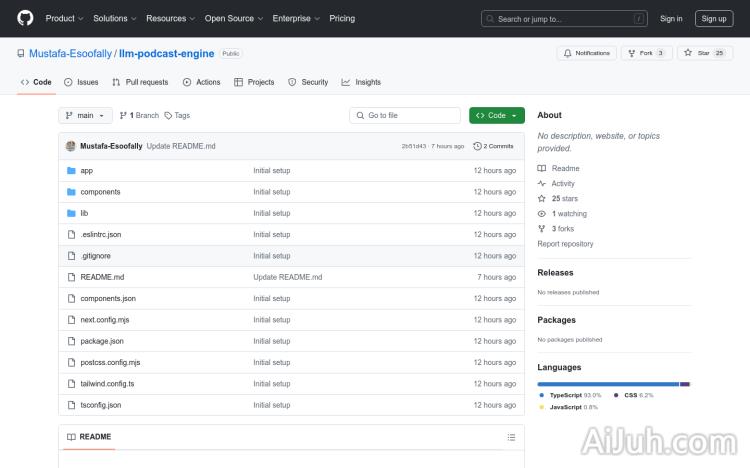
Task: Open the green Code dropdown
Action: tap(496, 115)
